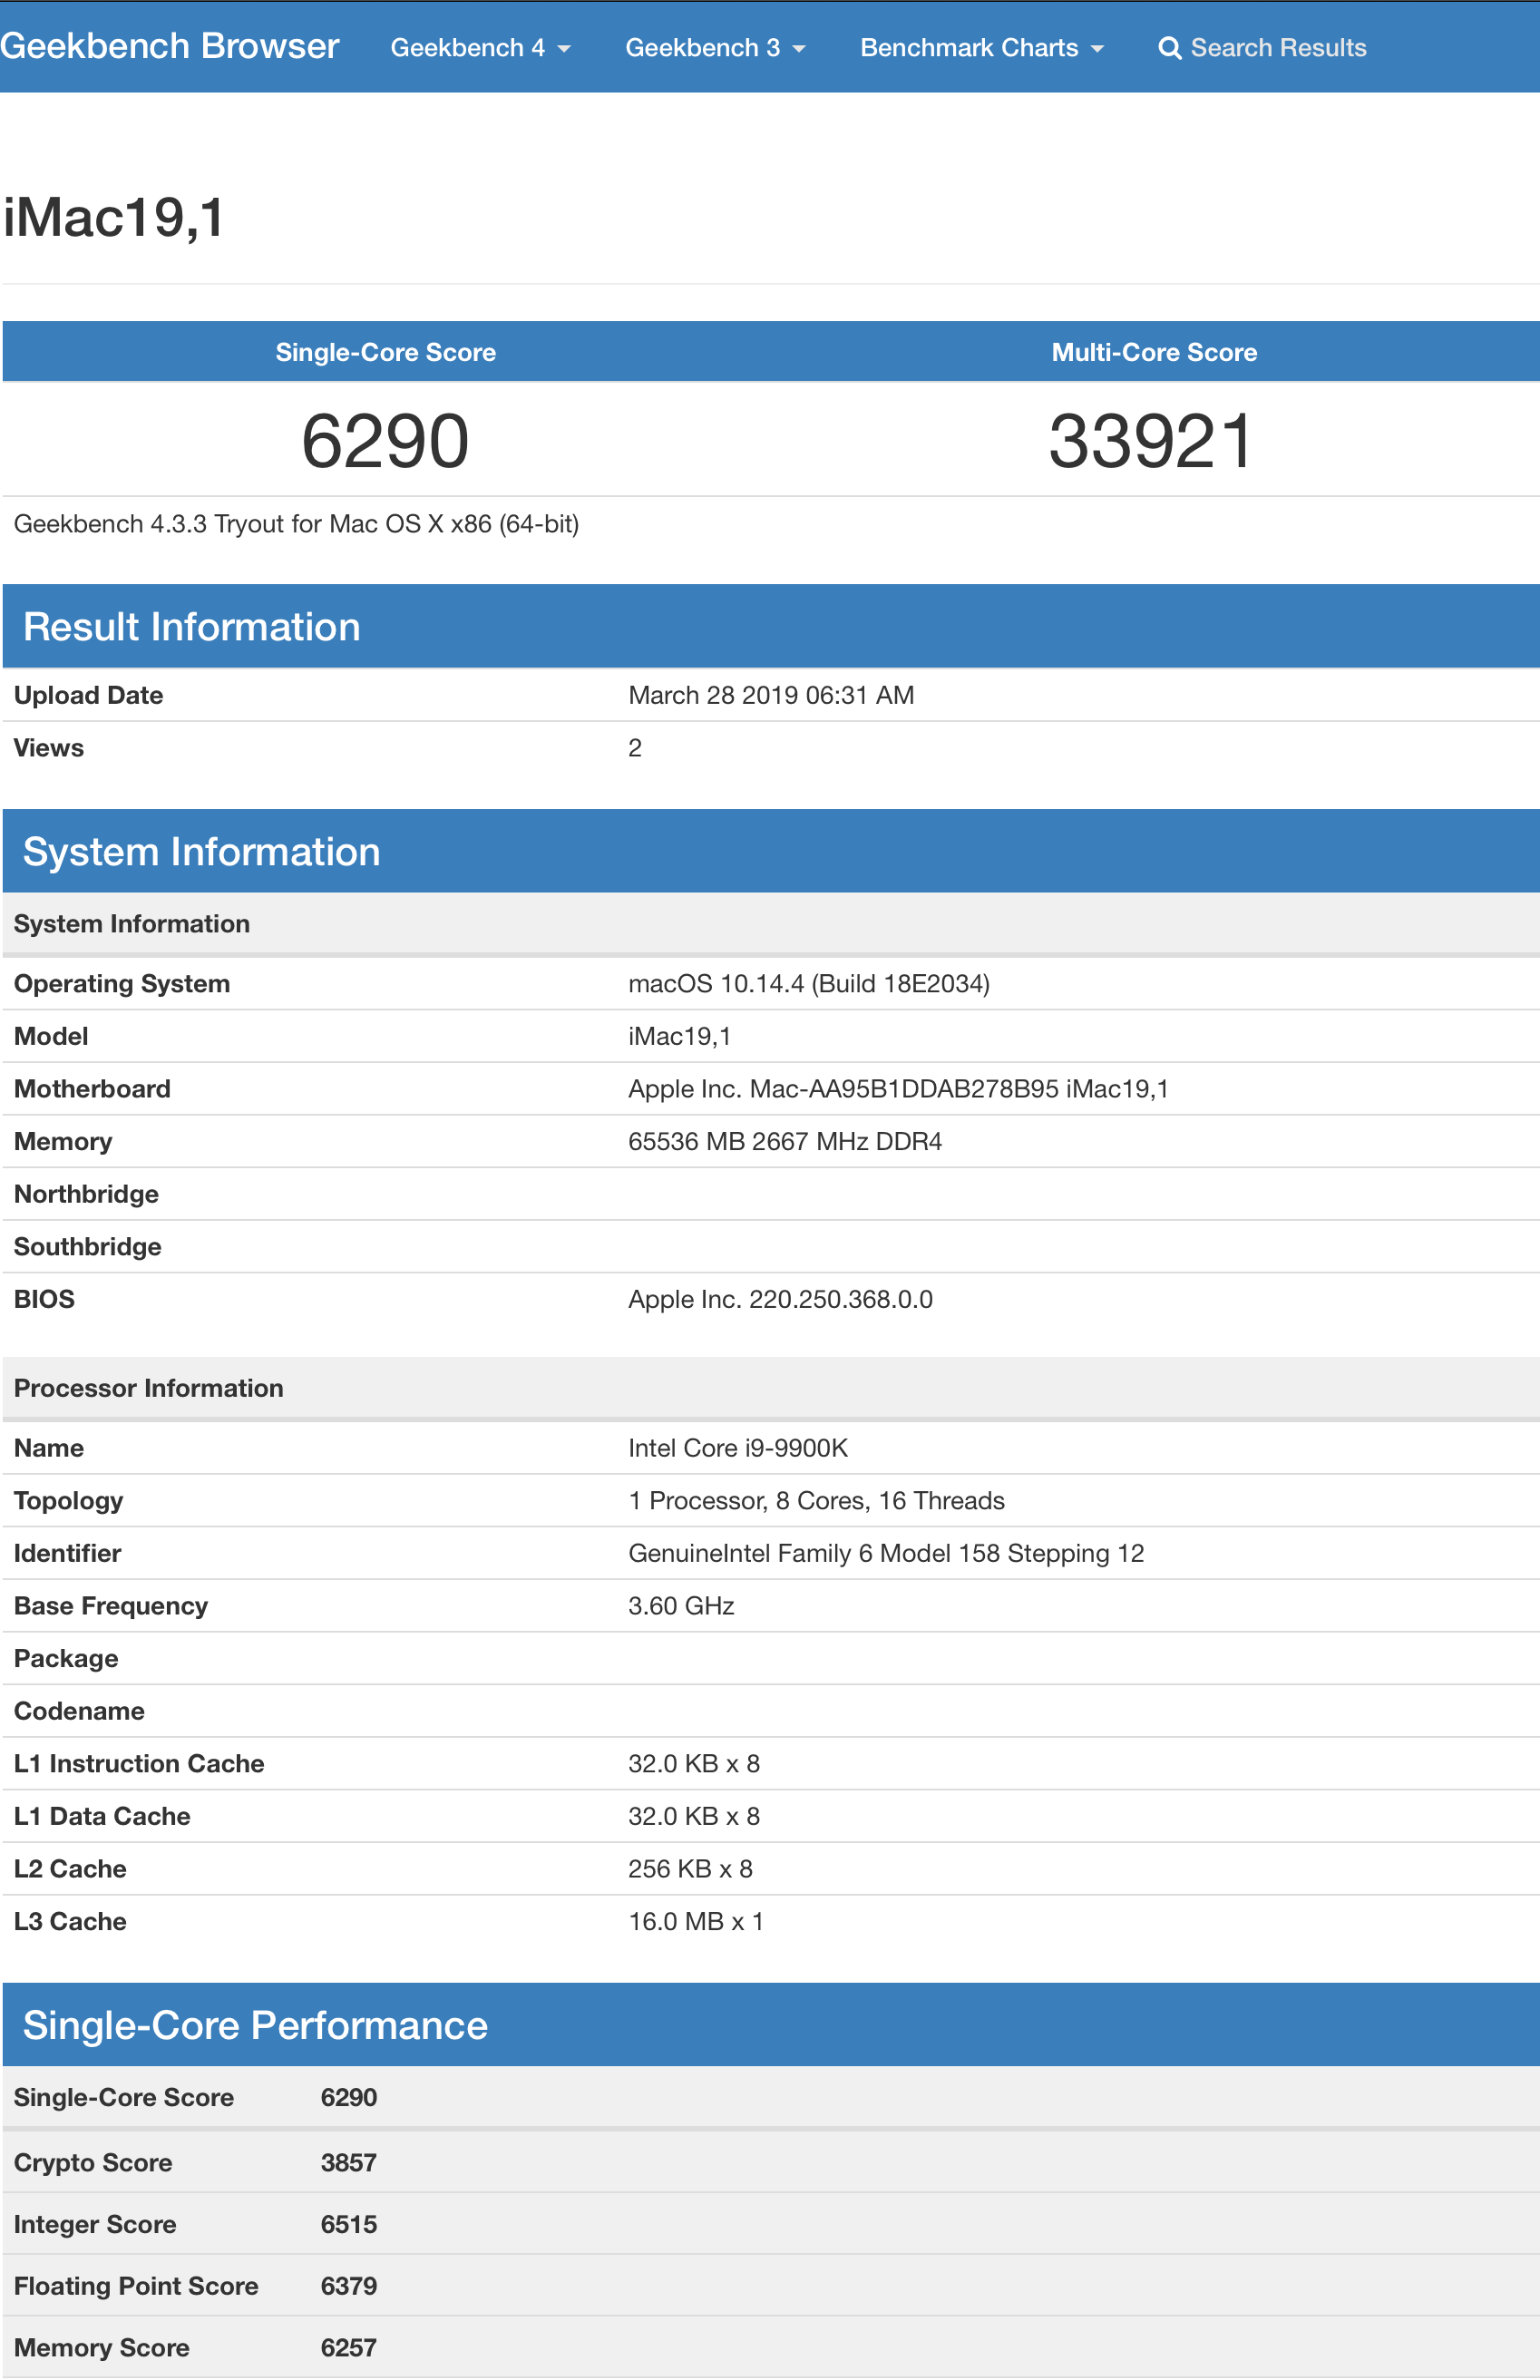The image size is (1540, 2380).
Task: Open the Geekbench 4 dropdown menu
Action: pos(480,47)
